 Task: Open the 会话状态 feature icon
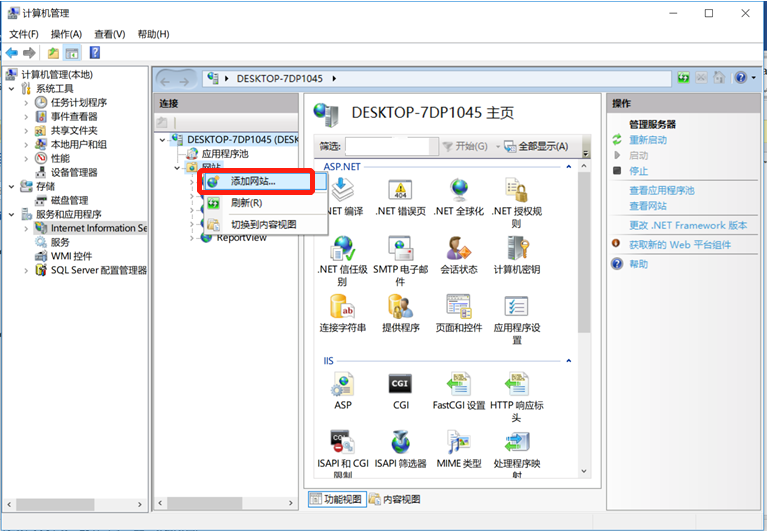tap(459, 248)
